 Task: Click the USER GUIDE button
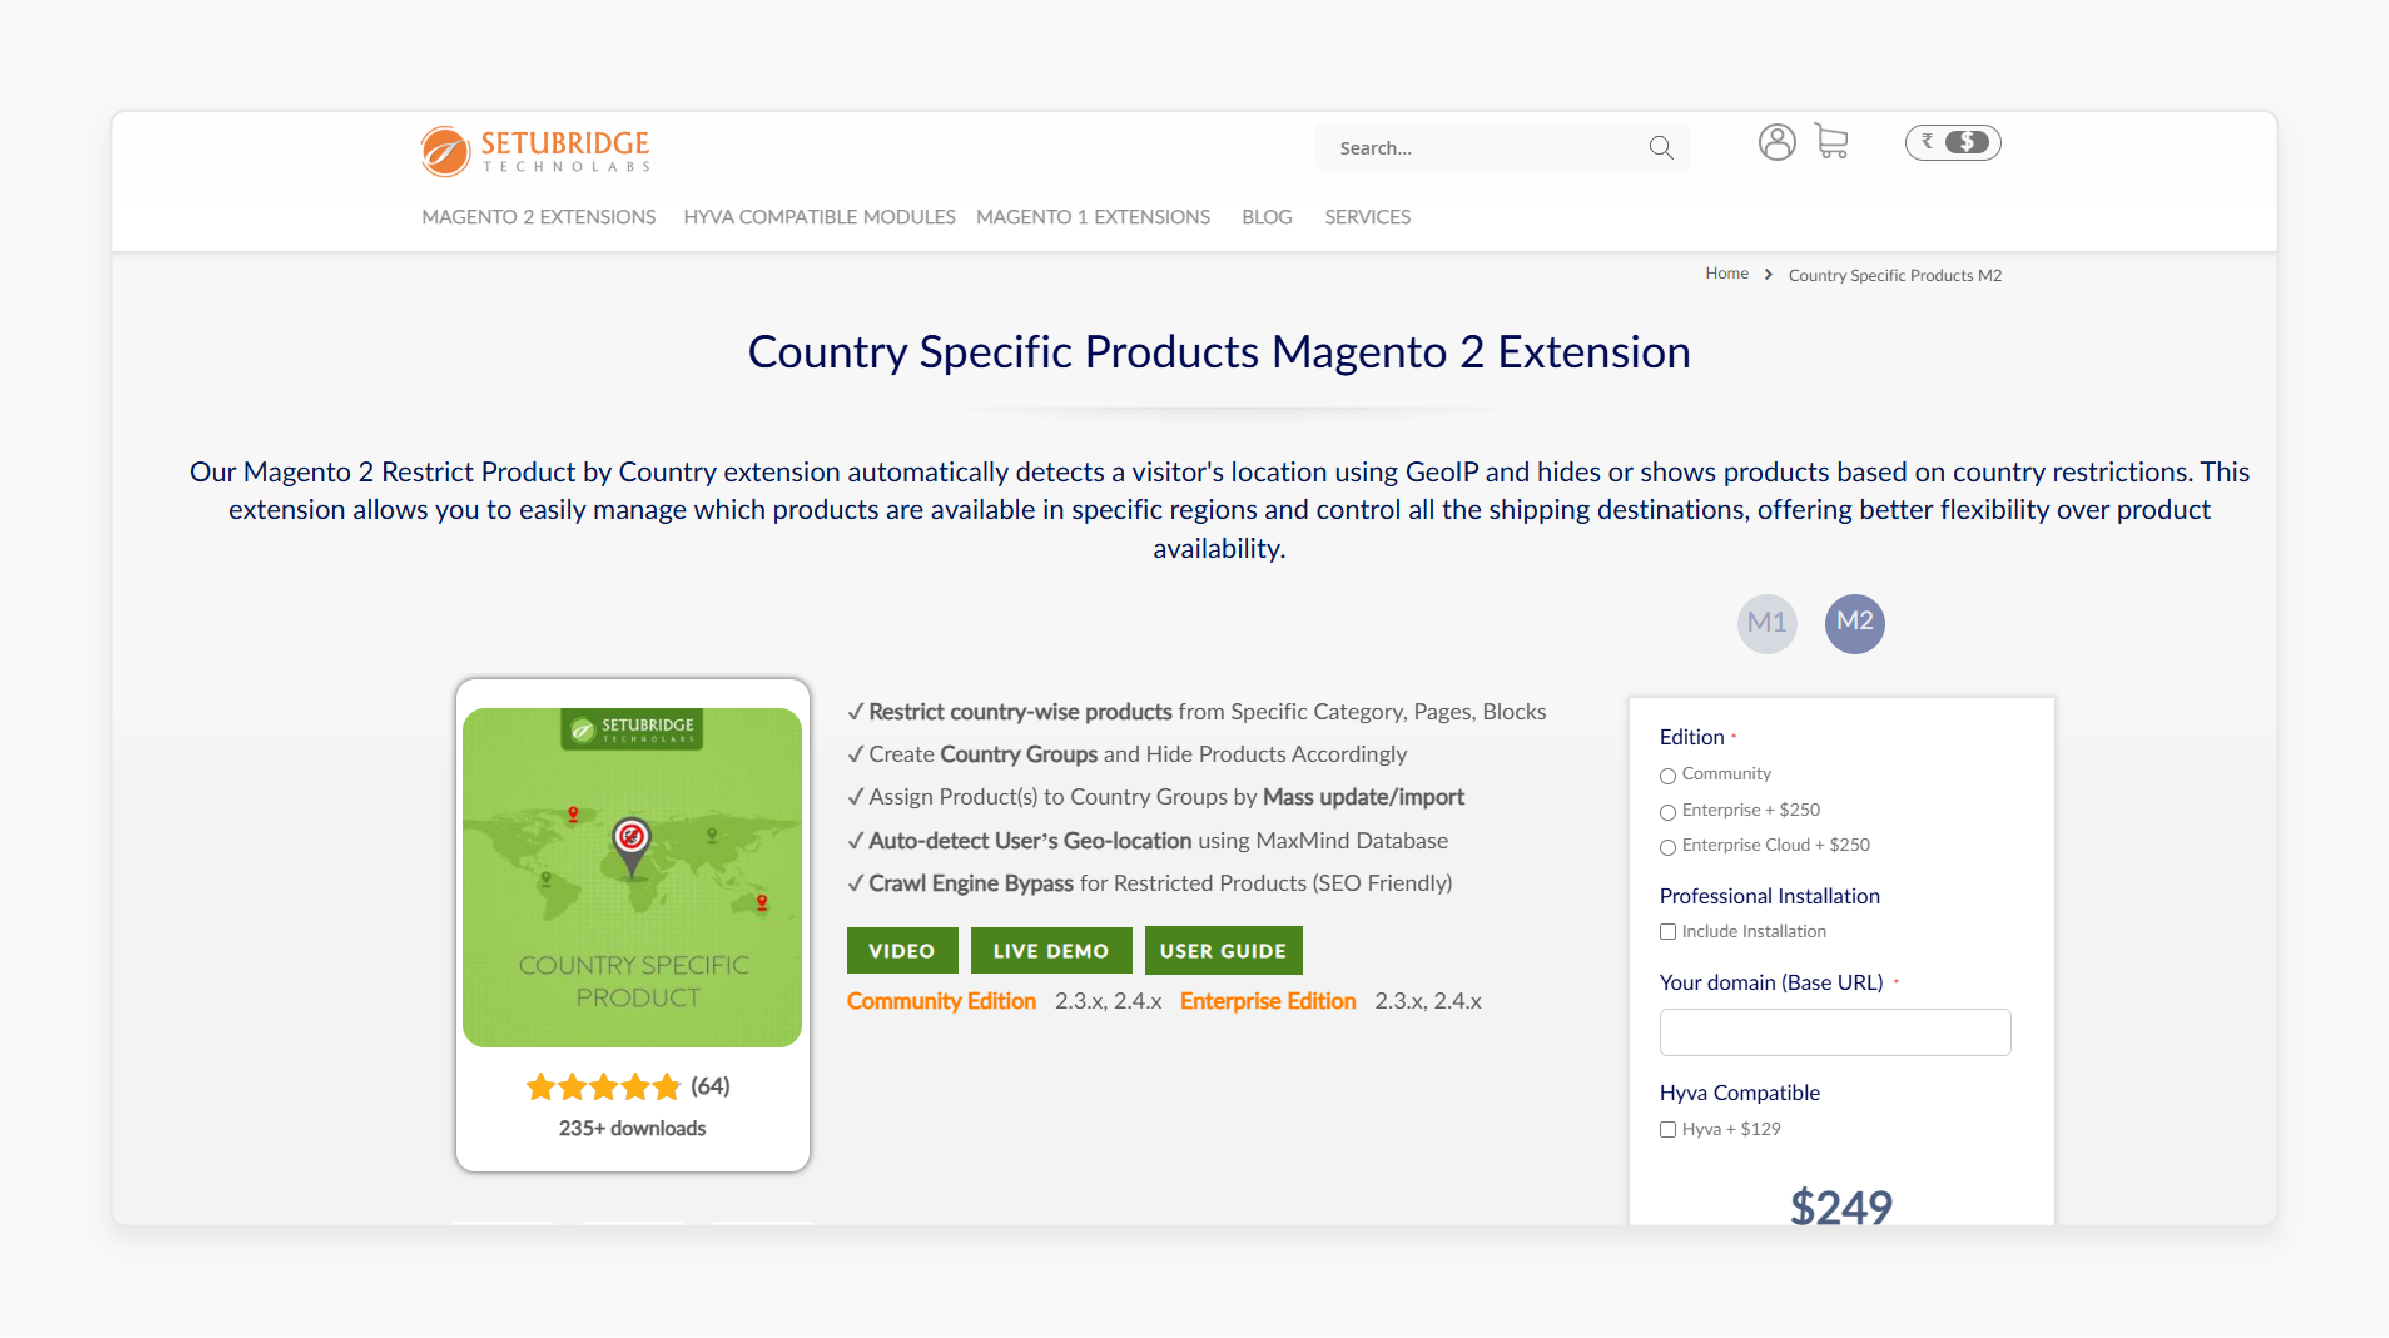(1222, 949)
